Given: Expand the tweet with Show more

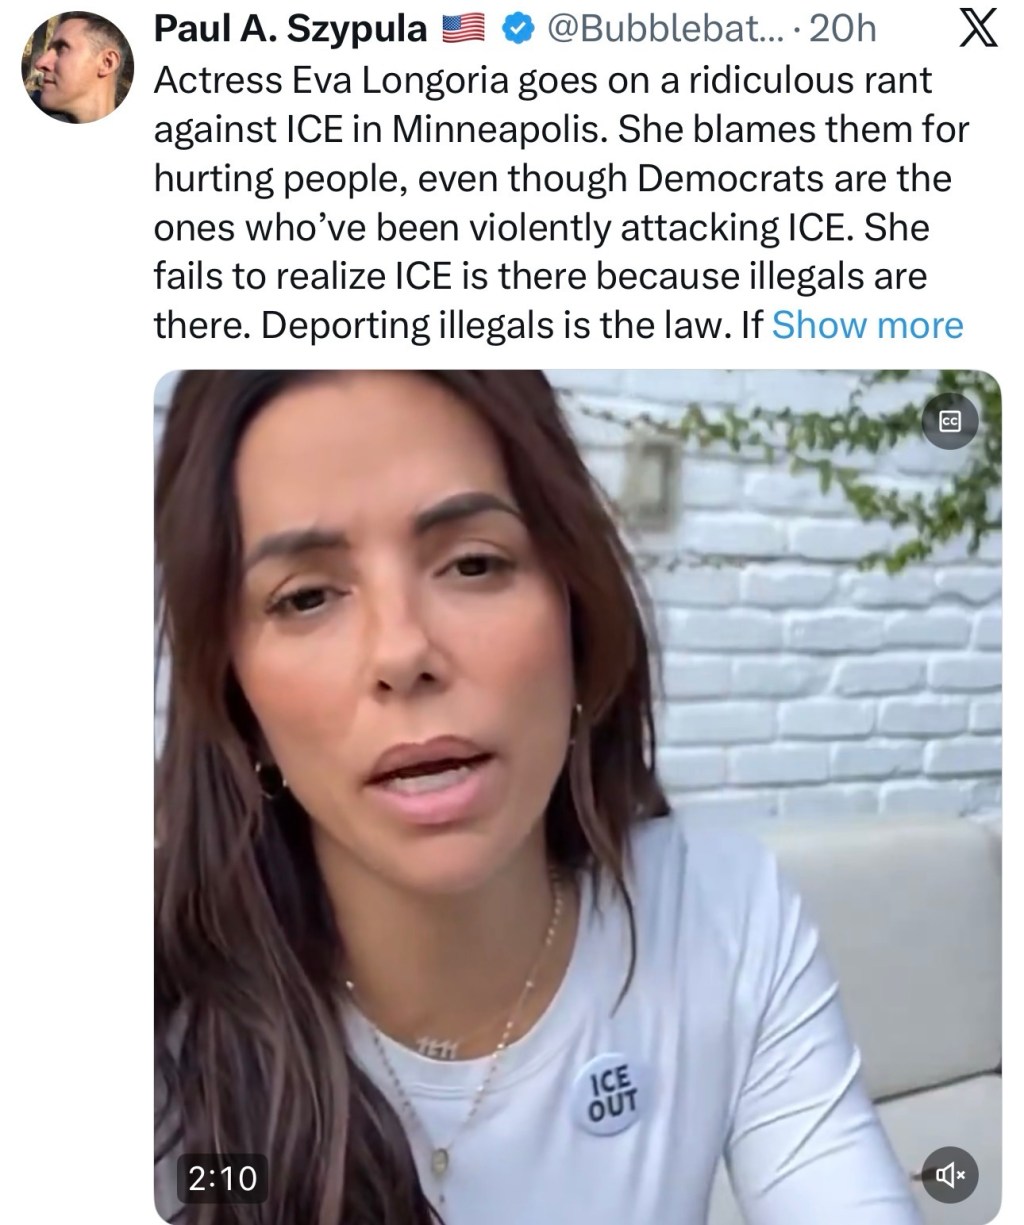Looking at the screenshot, I should [867, 325].
